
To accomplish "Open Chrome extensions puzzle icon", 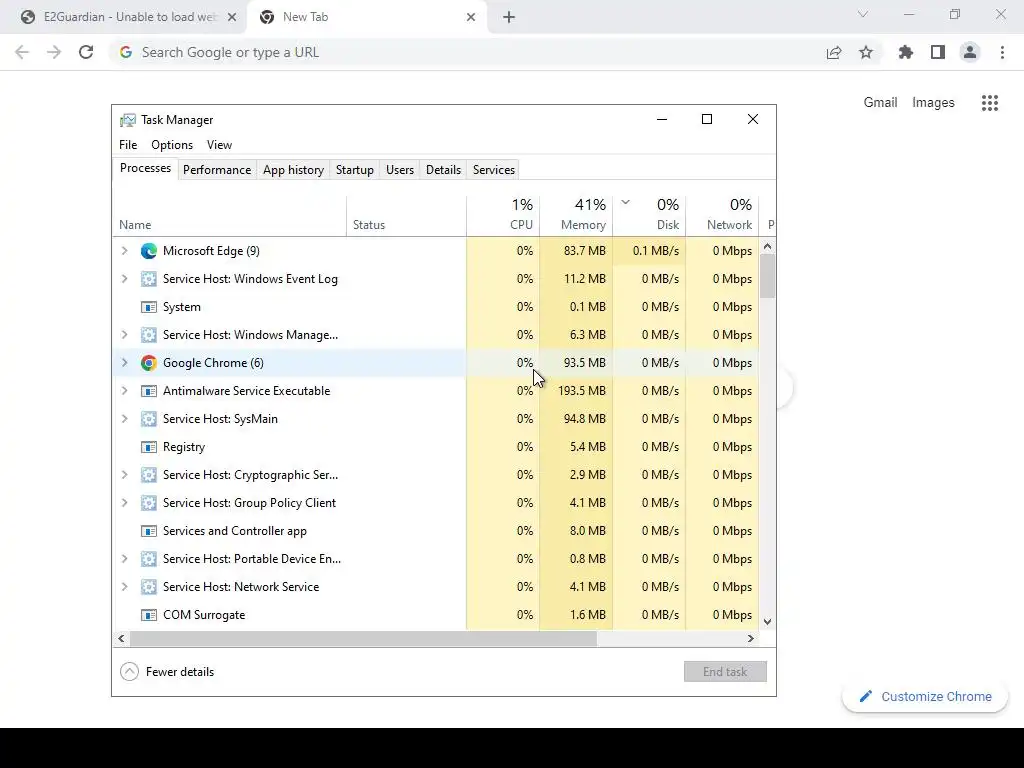I will (x=906, y=52).
